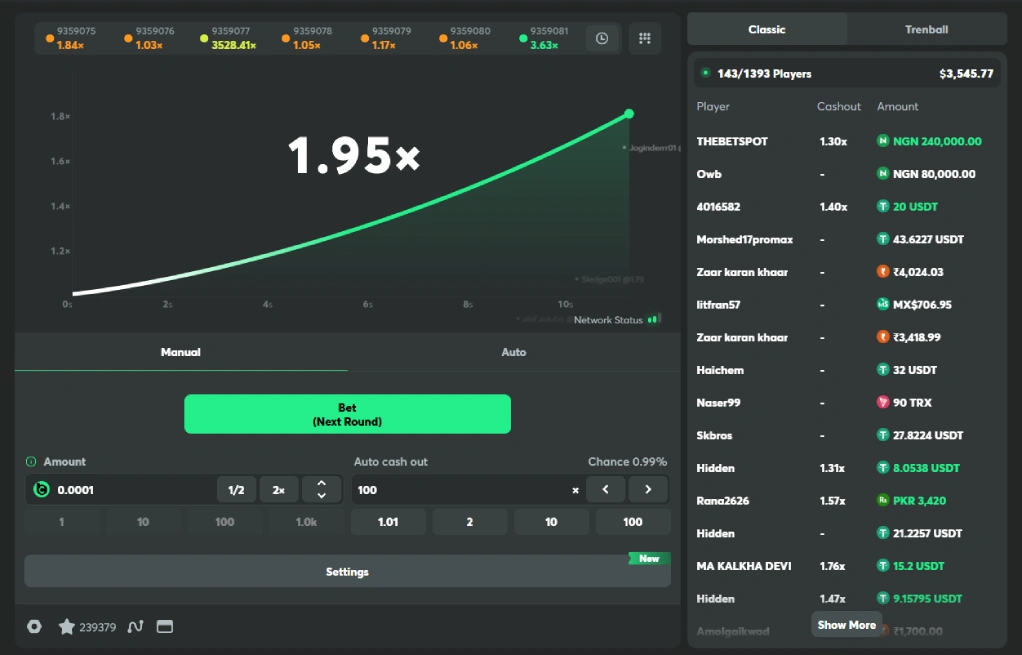Select the Classic tab
The height and width of the screenshot is (655, 1022).
tap(767, 29)
